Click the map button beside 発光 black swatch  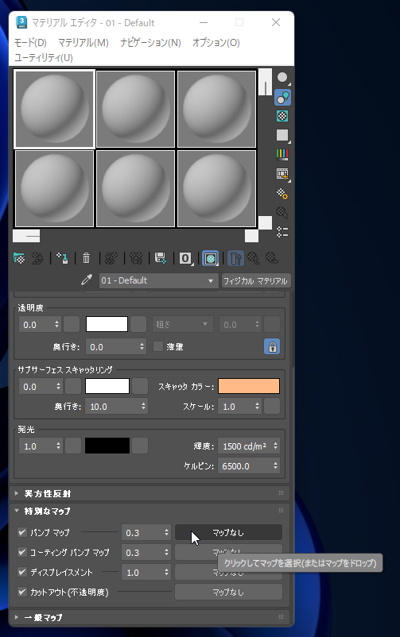tap(140, 446)
